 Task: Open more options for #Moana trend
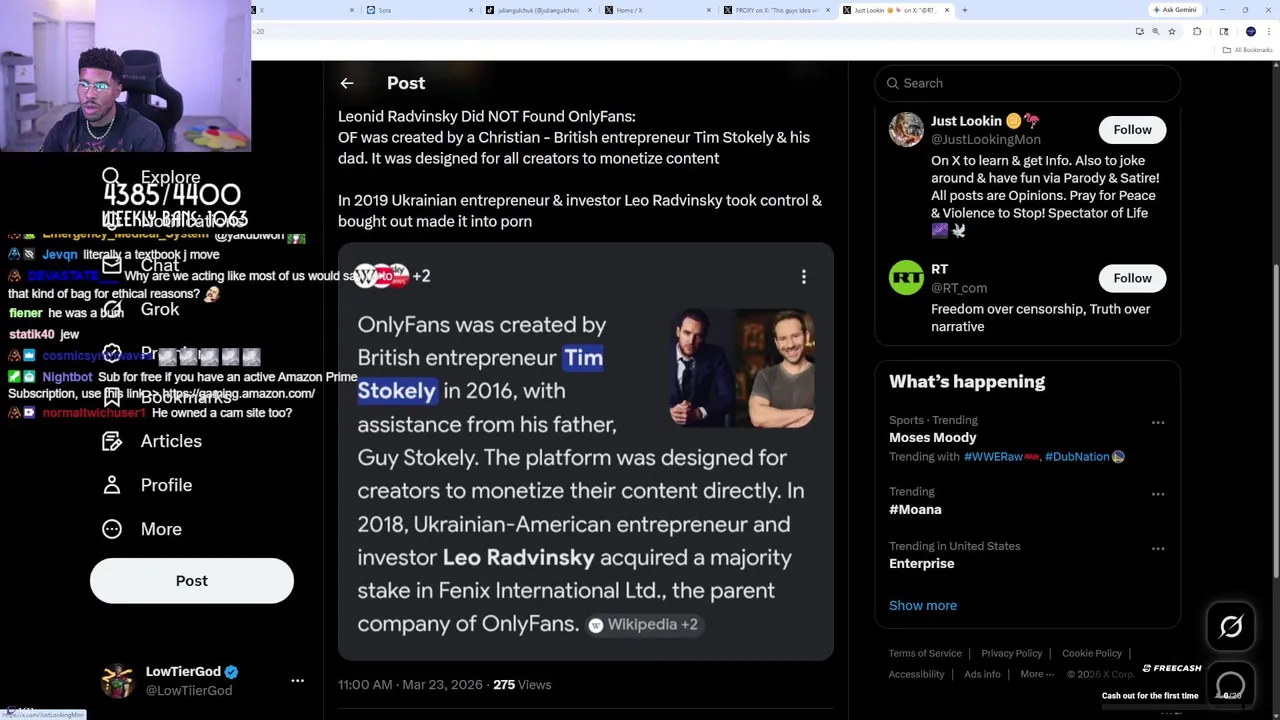tap(1158, 494)
